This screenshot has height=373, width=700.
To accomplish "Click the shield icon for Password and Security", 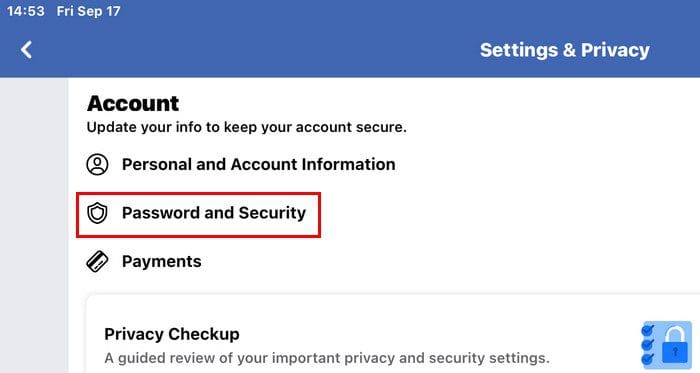I will [97, 213].
